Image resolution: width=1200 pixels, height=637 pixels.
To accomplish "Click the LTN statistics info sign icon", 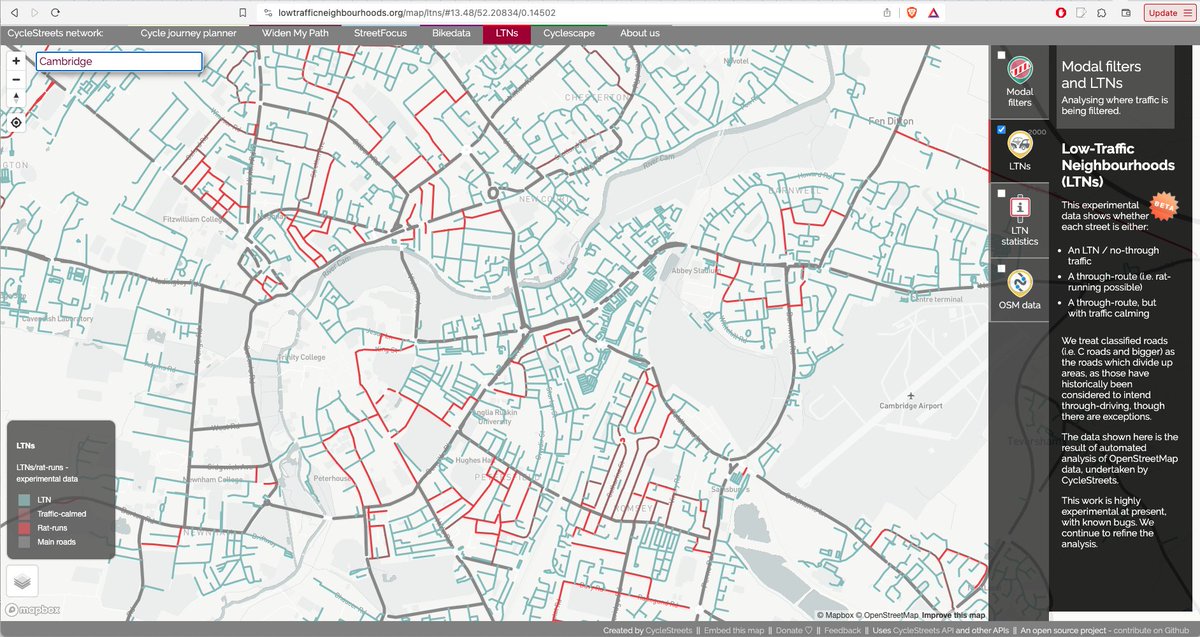I will [x=1020, y=208].
